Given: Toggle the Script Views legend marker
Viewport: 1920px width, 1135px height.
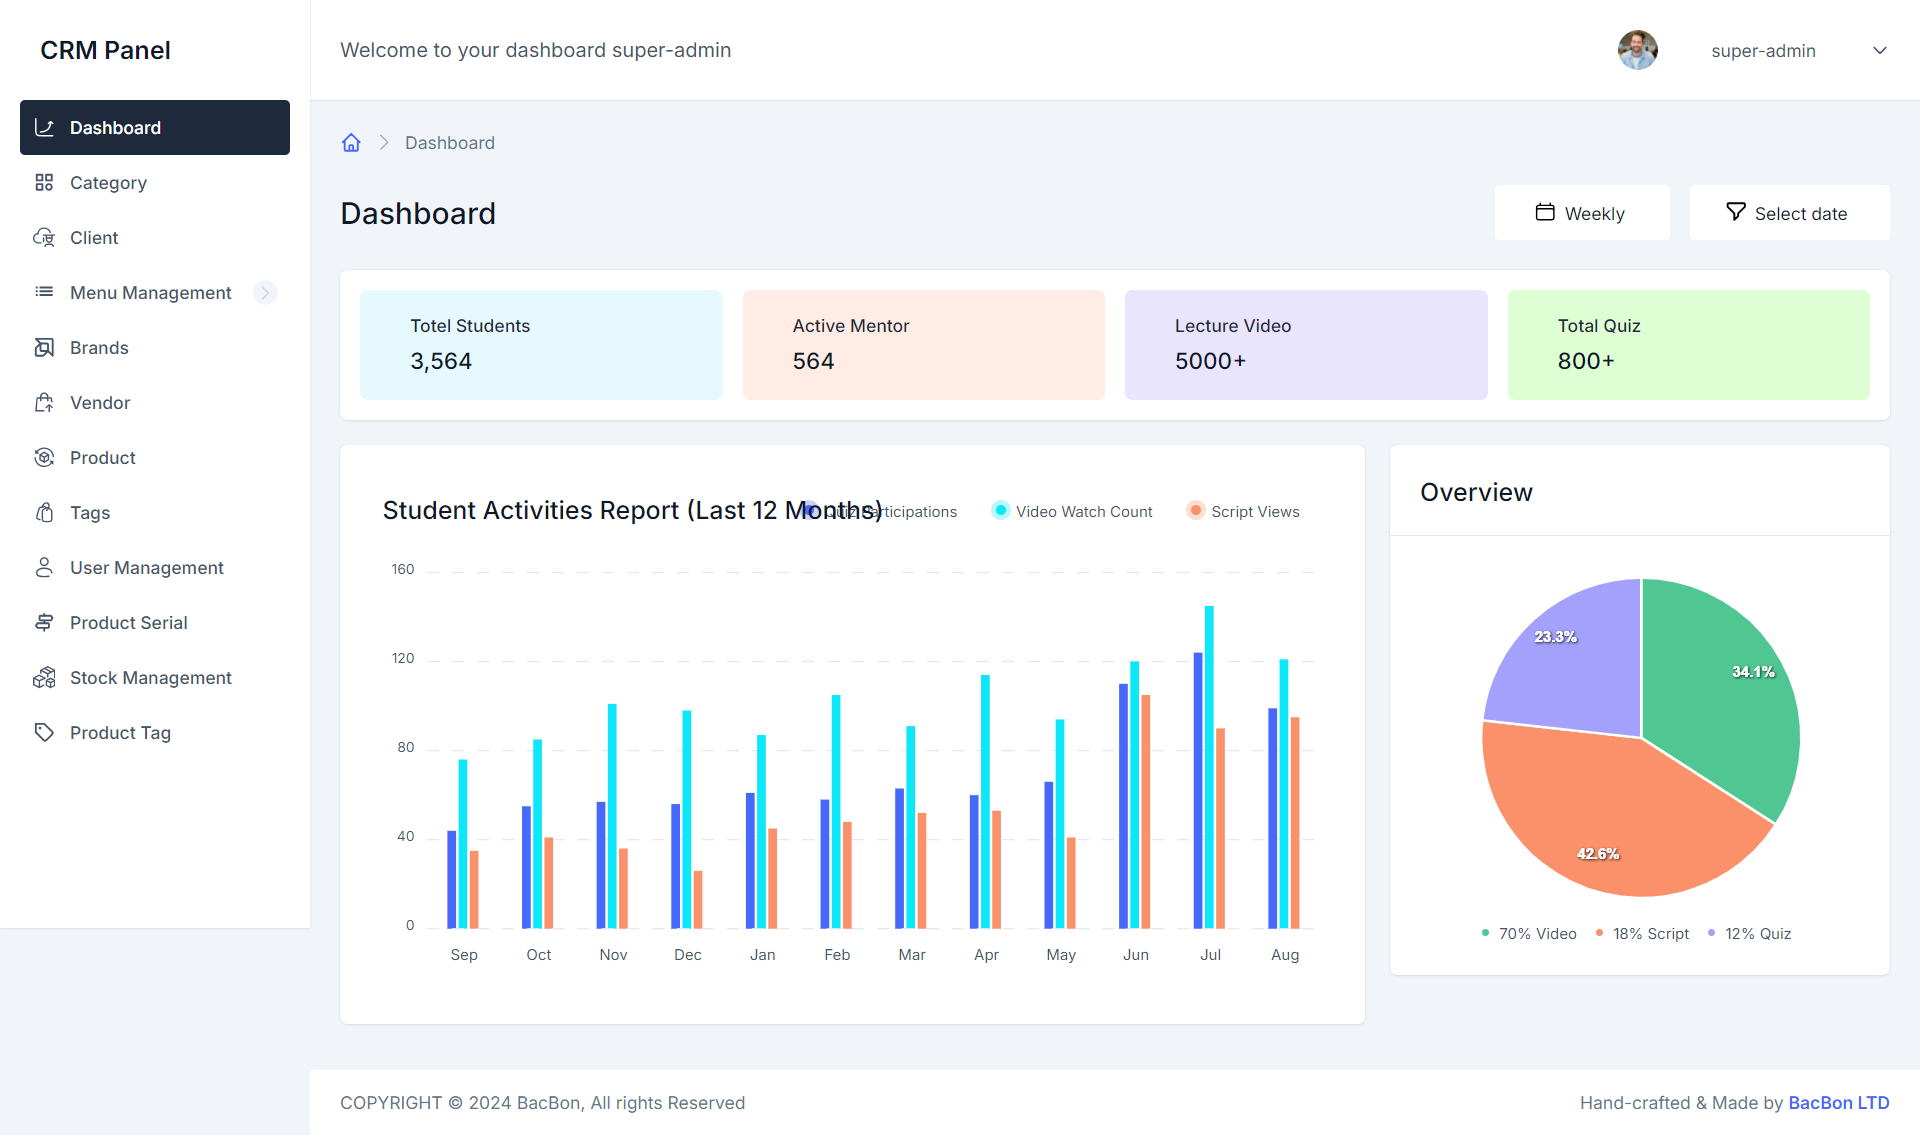Looking at the screenshot, I should 1195,510.
